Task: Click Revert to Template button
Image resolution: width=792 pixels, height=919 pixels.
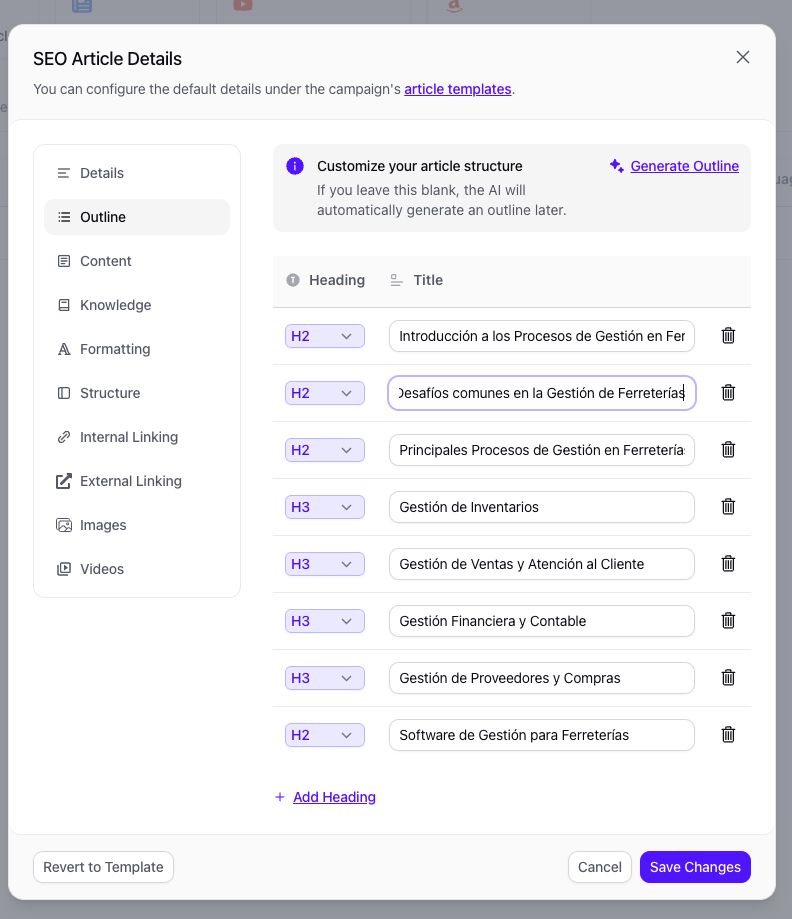Action: [x=103, y=867]
